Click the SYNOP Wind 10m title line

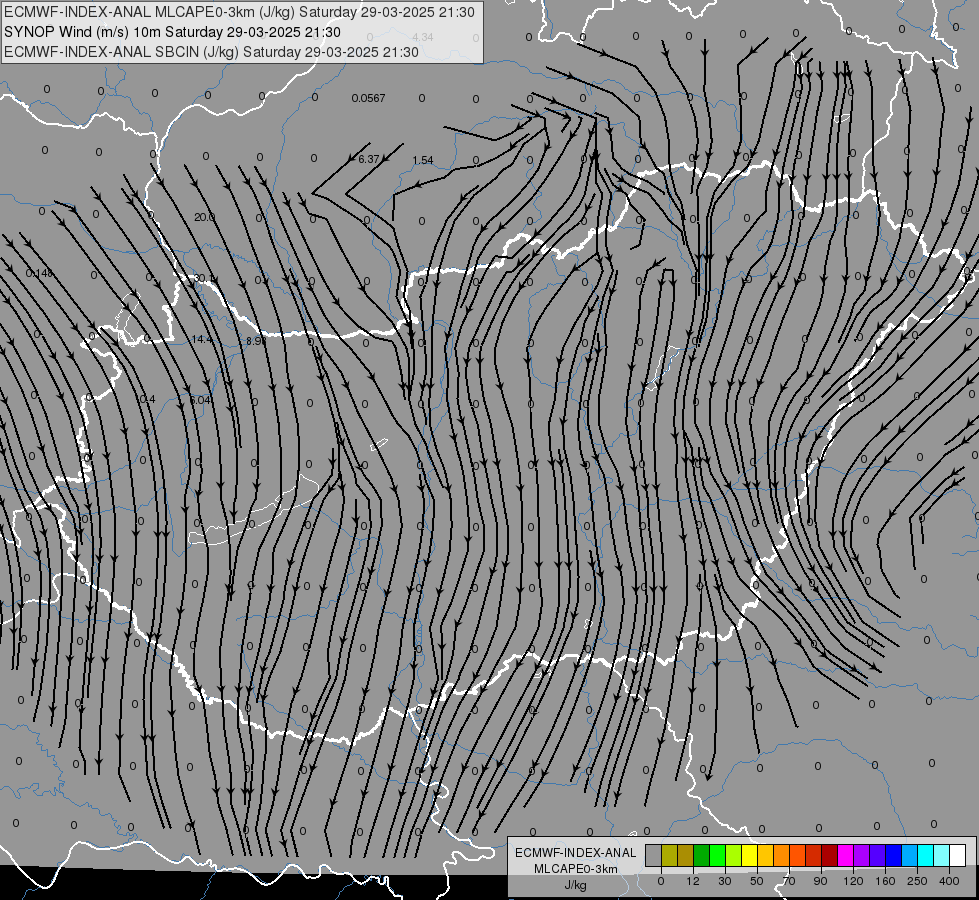[x=172, y=32]
